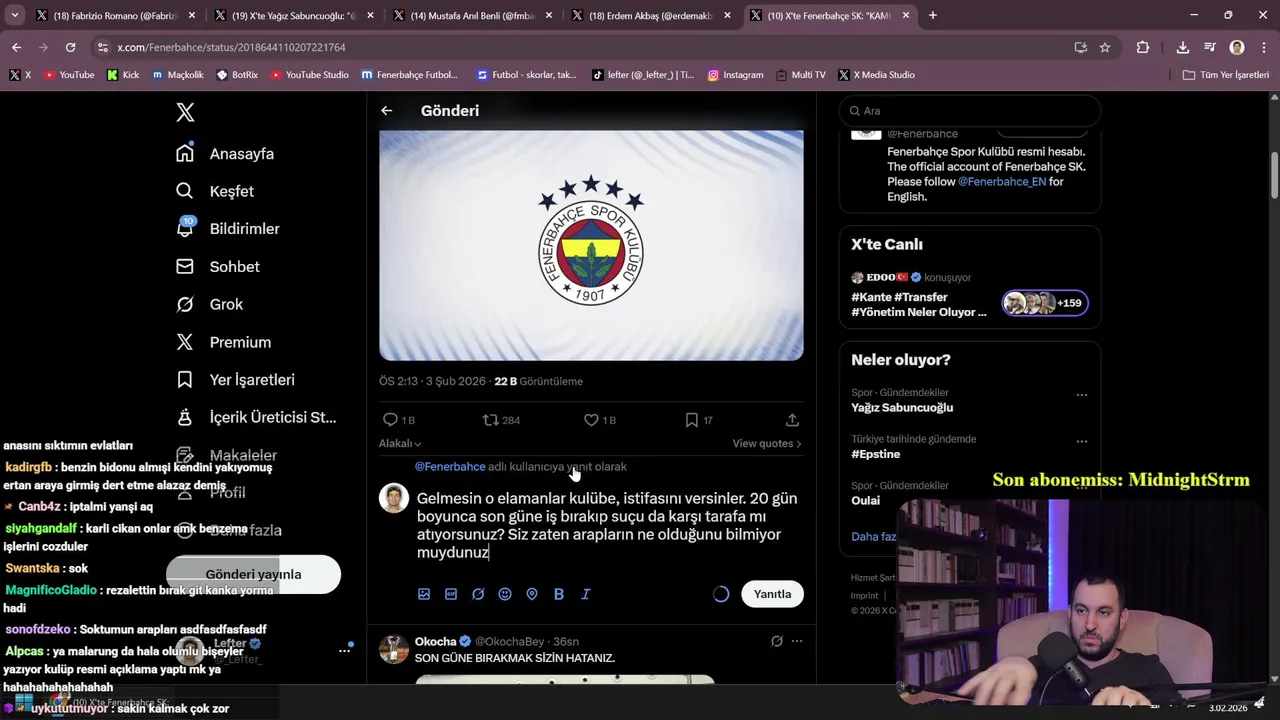
Task: Open @Fenerbahce mention in reply header
Action: [450, 467]
